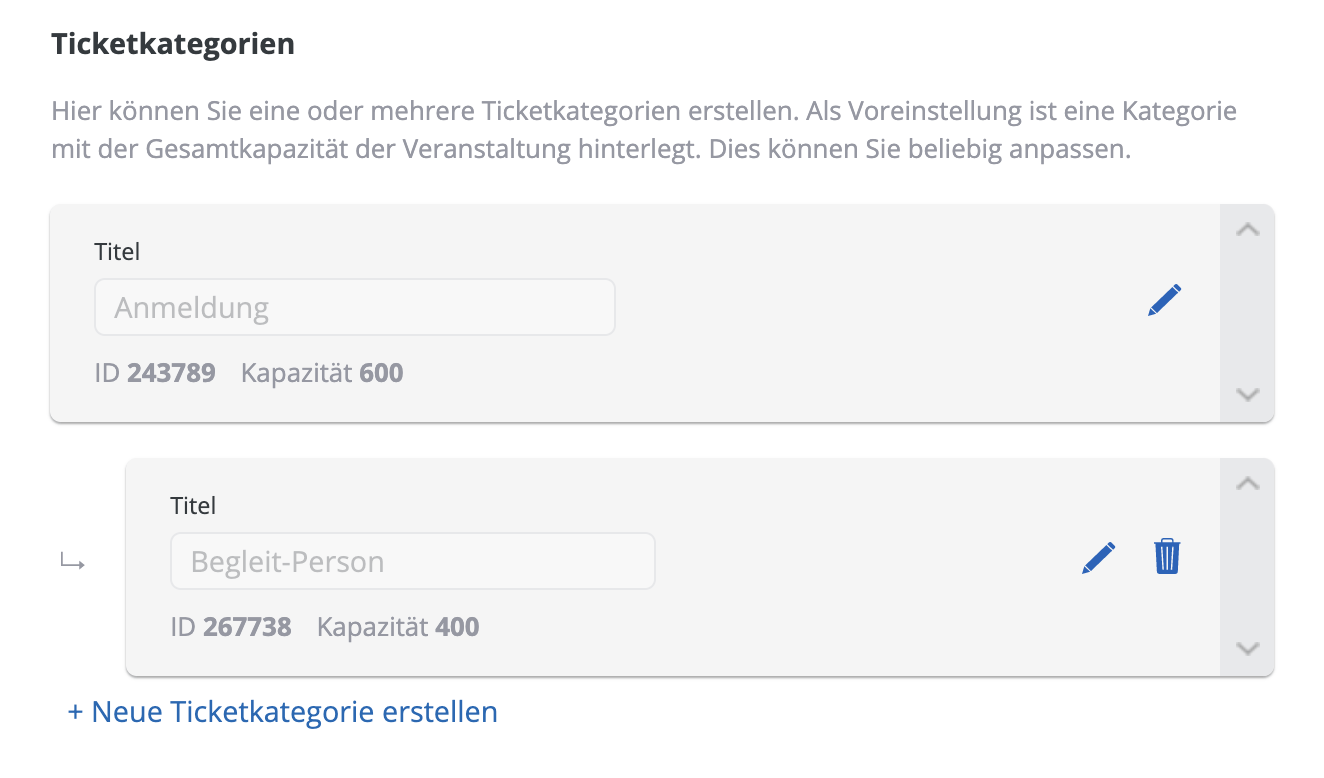This screenshot has width=1324, height=778.
Task: Click the pencil icon for Begleit-Person
Action: 1098,557
